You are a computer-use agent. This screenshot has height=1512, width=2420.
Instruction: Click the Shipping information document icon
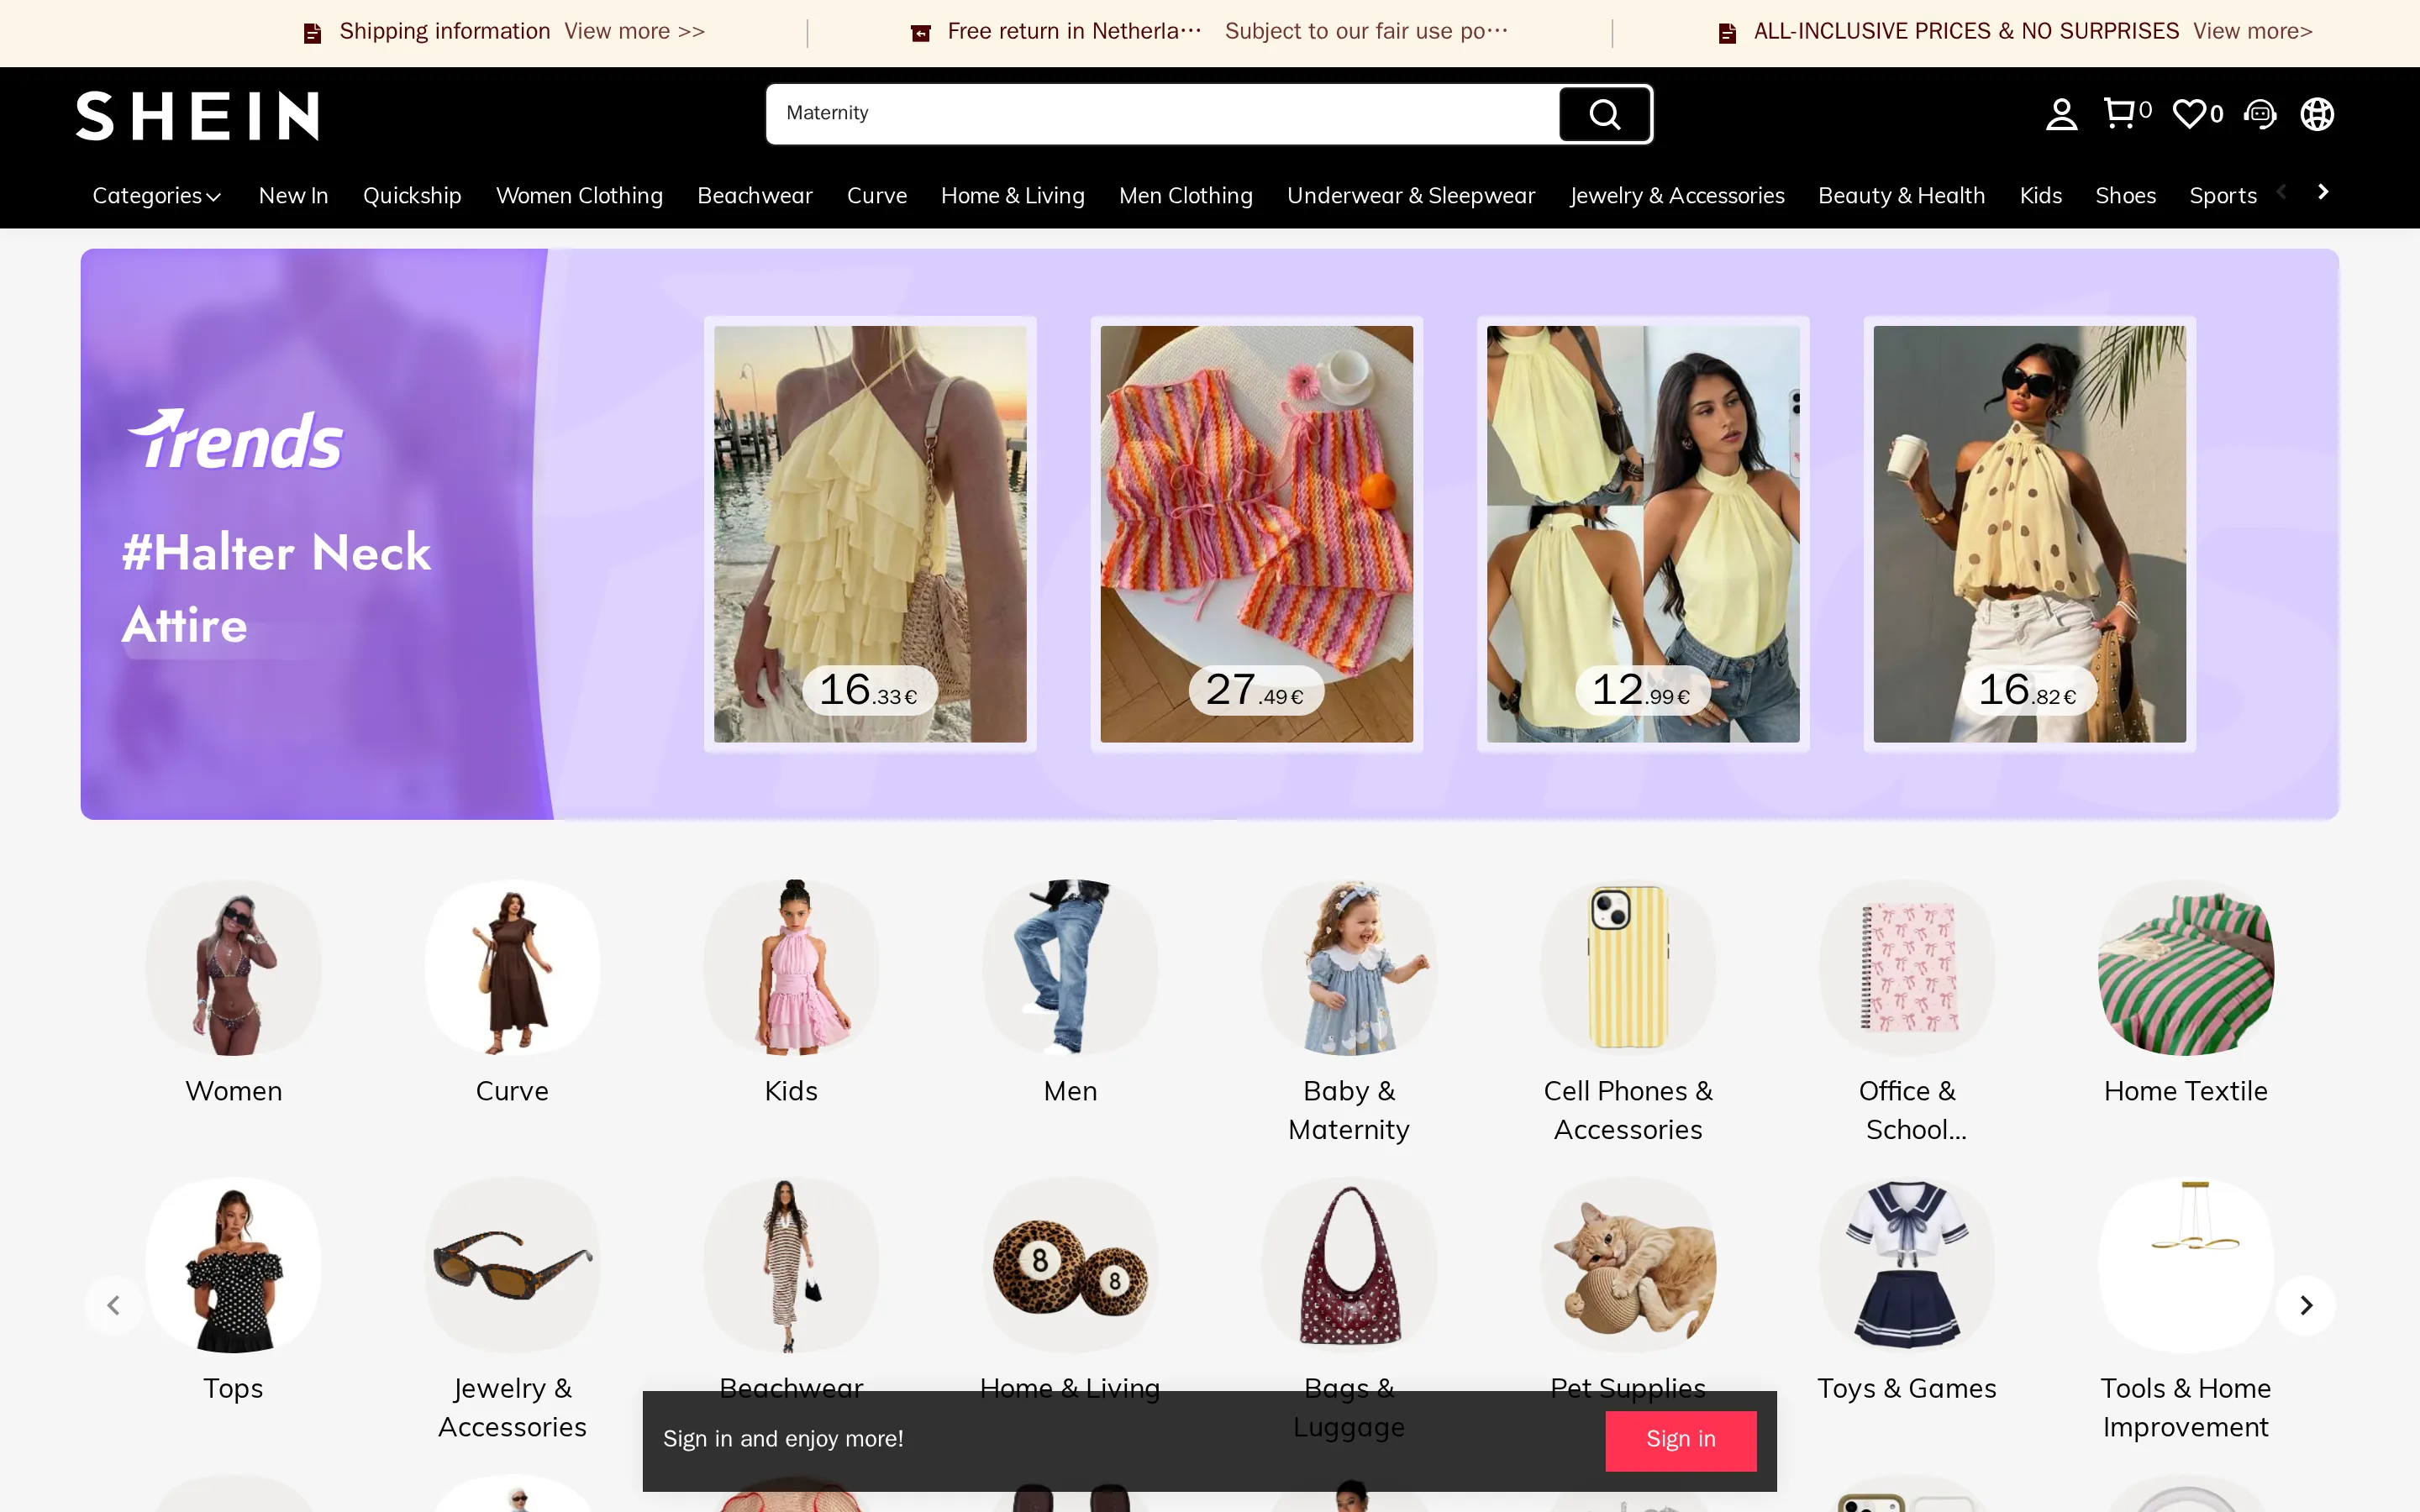click(x=313, y=33)
